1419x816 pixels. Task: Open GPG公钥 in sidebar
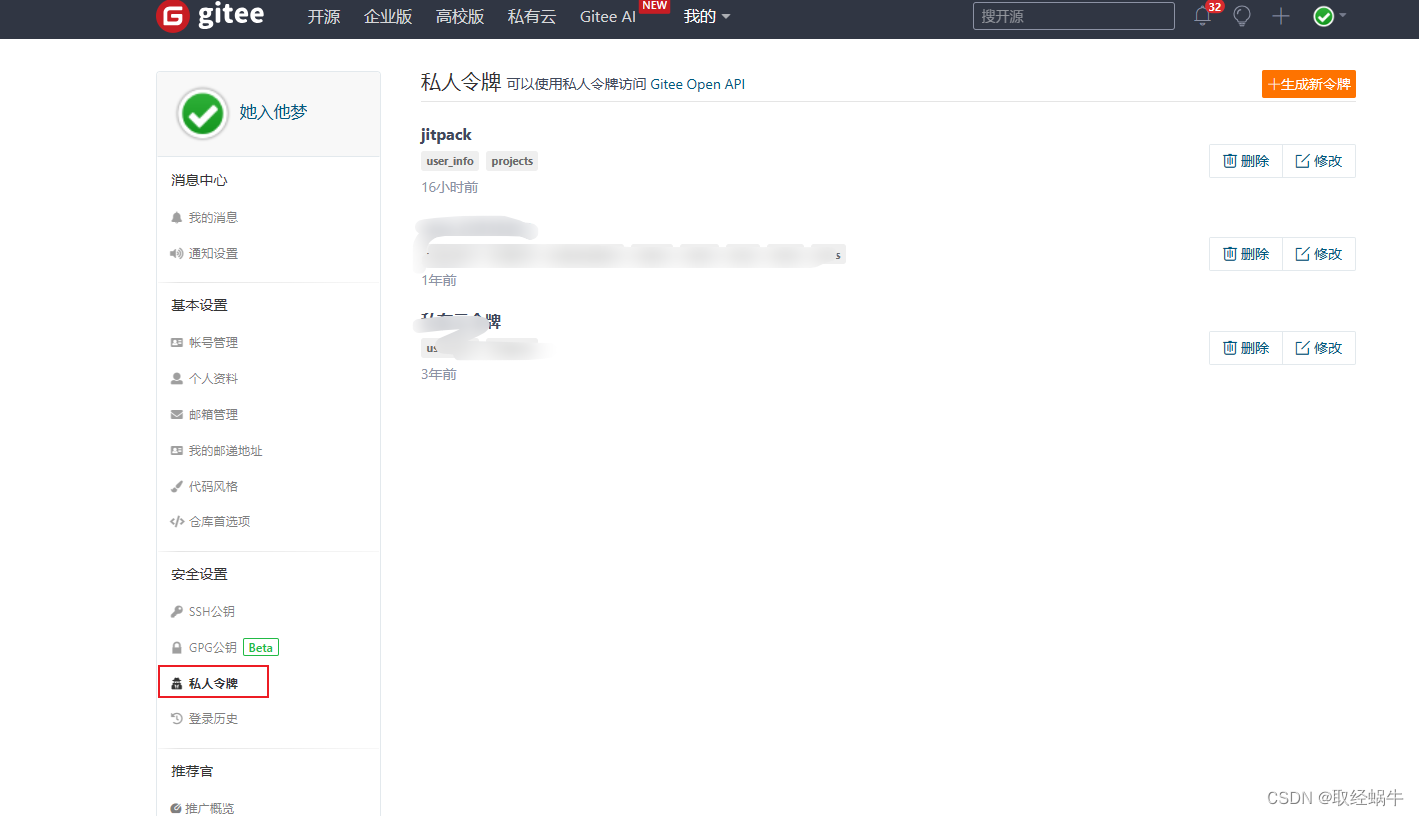[212, 647]
